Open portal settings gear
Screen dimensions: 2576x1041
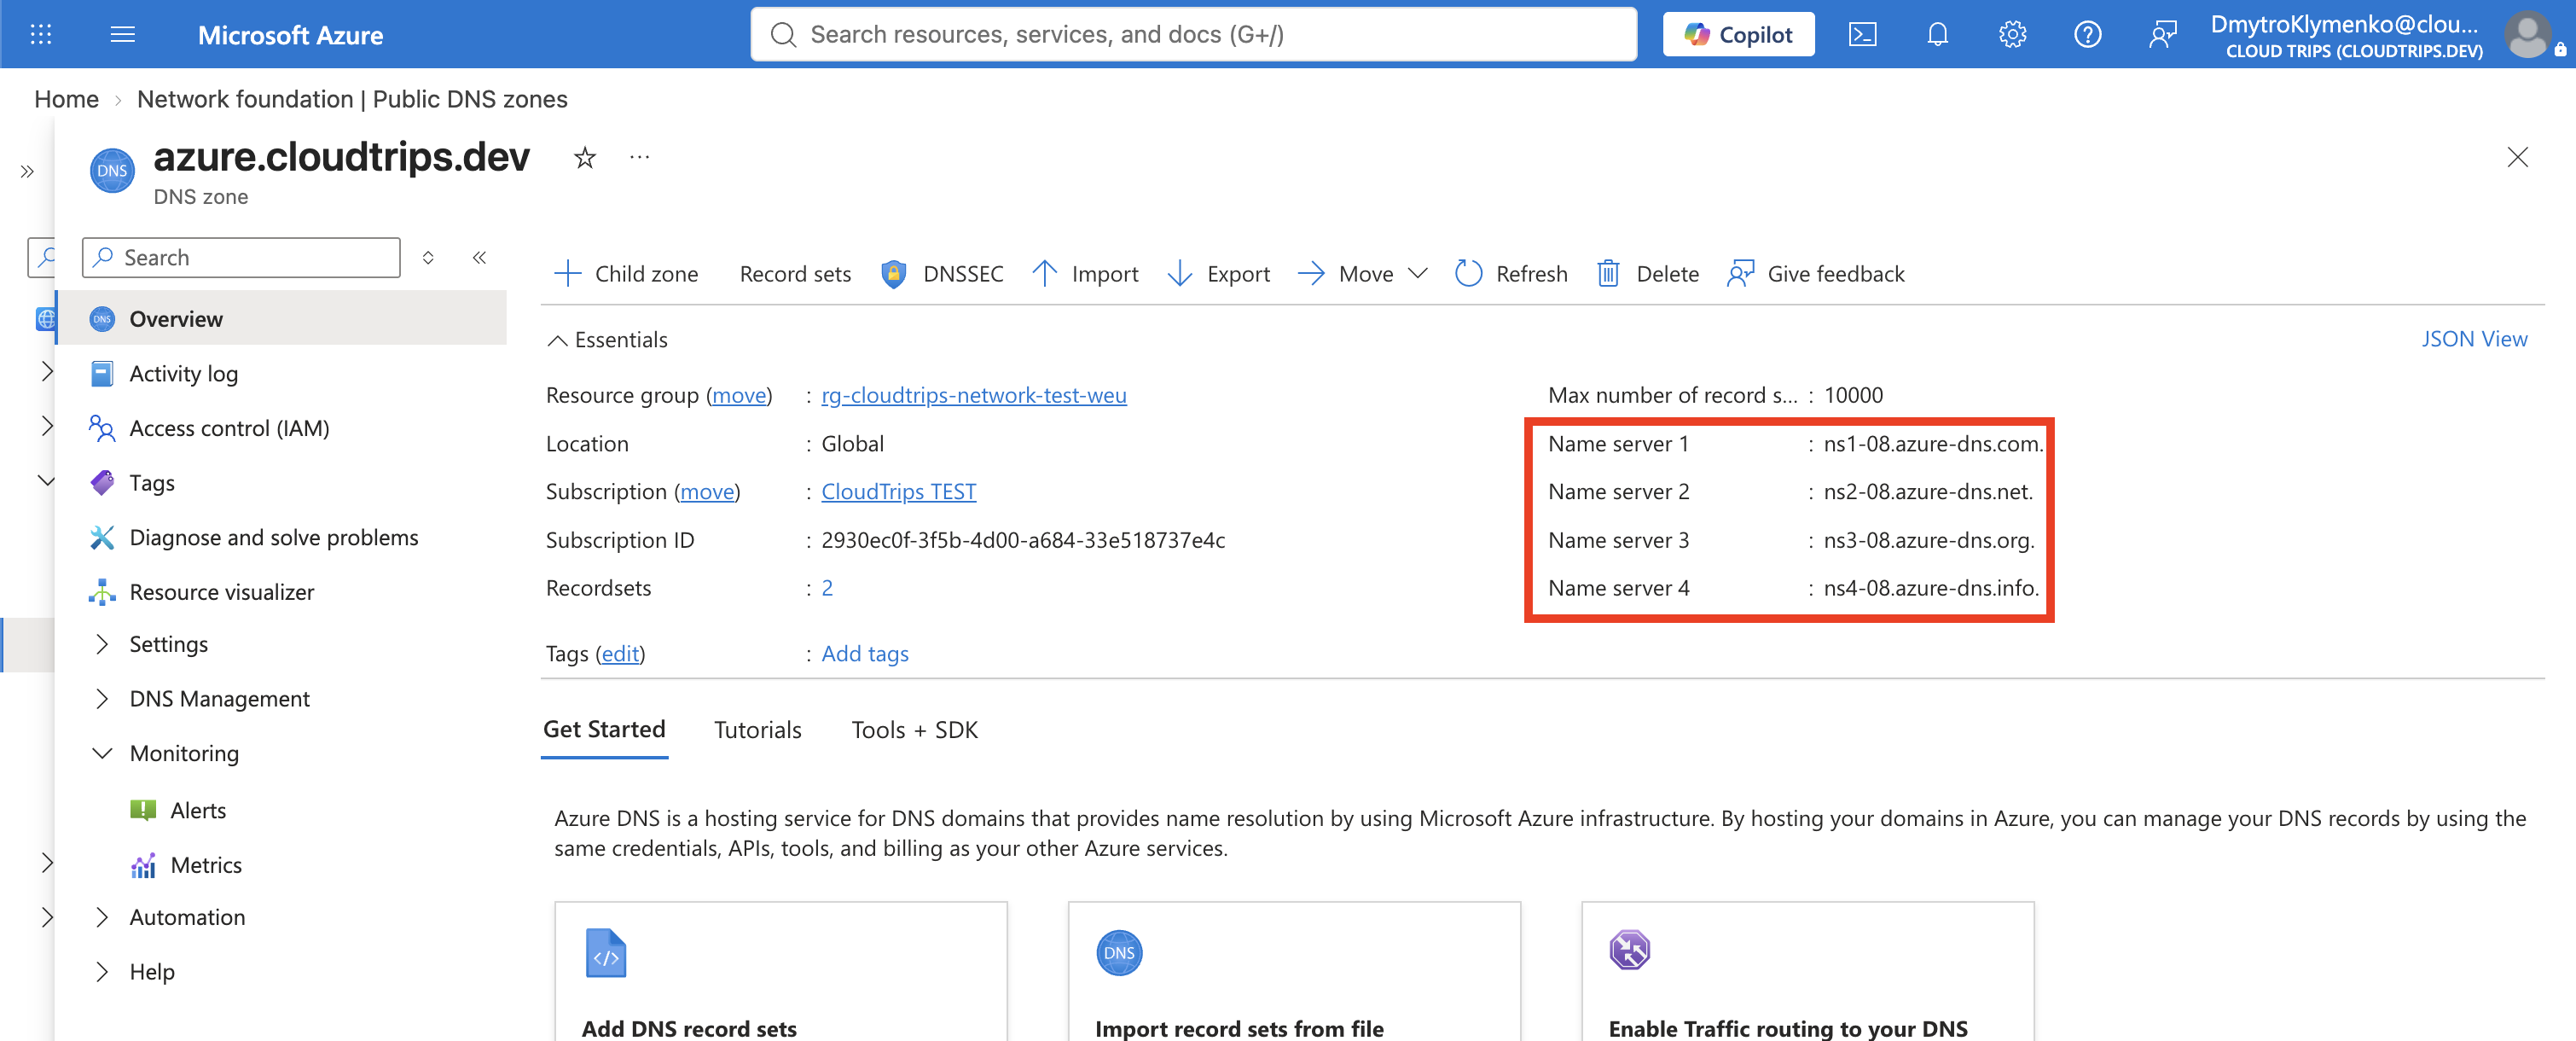2012,35
